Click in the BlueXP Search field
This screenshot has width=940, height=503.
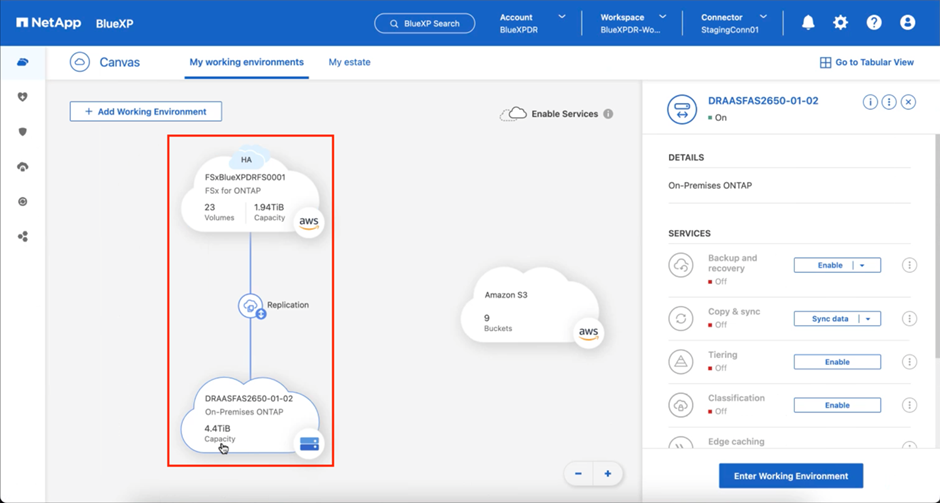click(x=425, y=23)
